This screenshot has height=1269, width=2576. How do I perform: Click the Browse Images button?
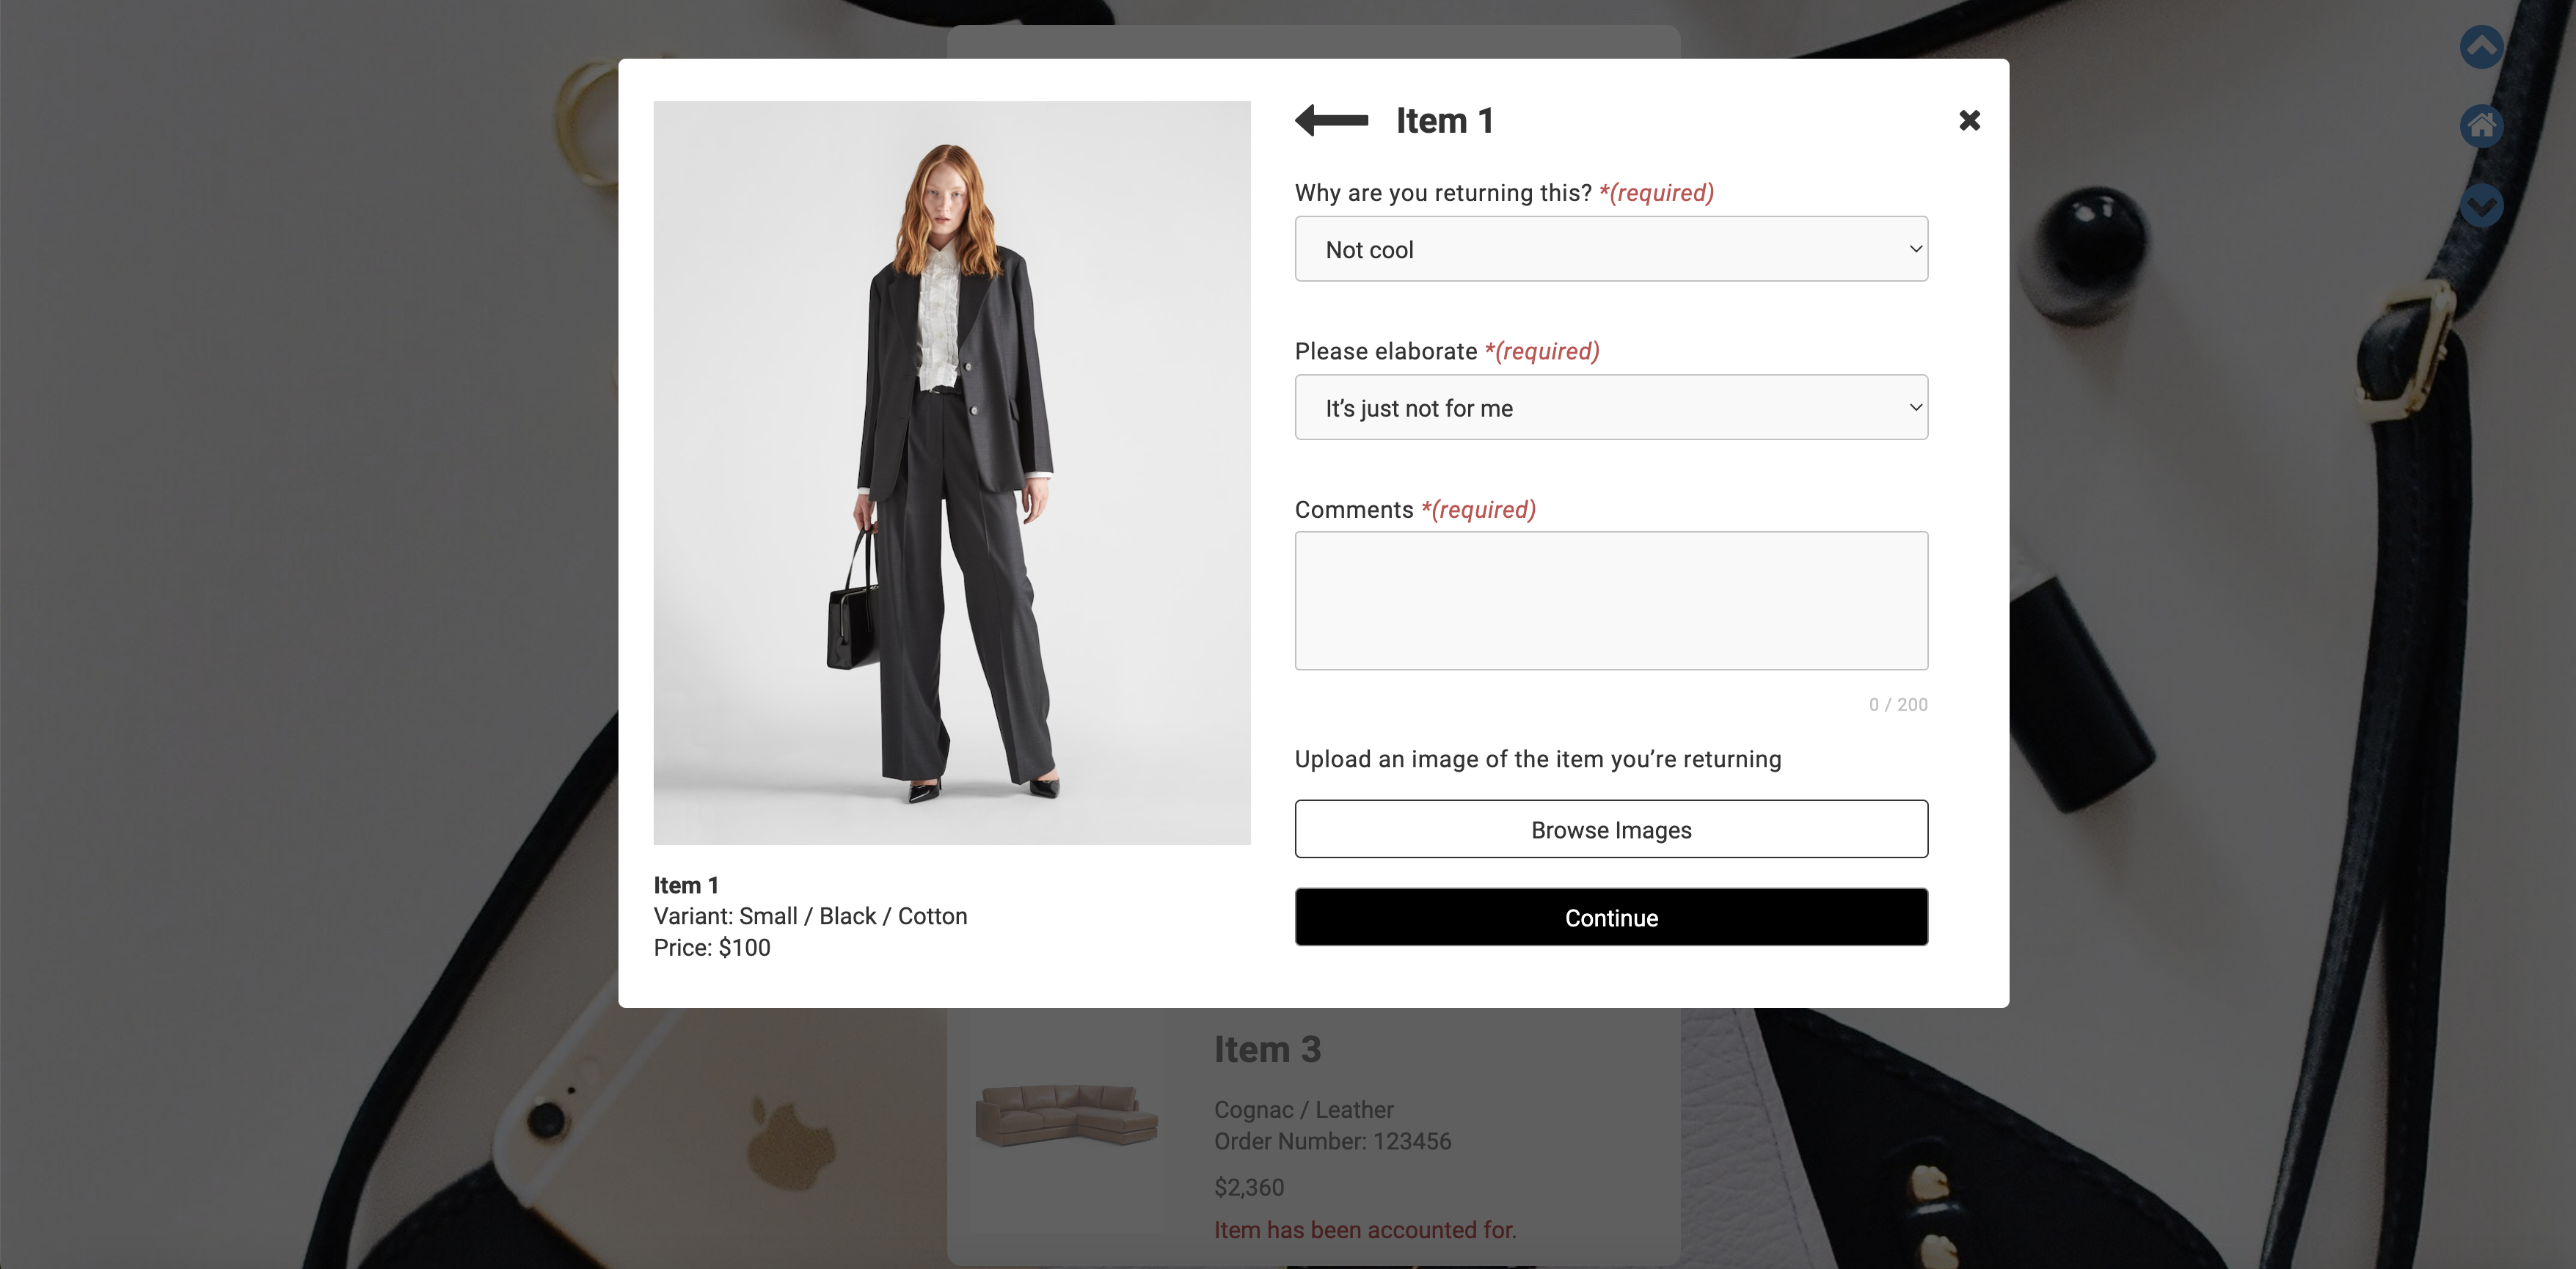tap(1611, 829)
